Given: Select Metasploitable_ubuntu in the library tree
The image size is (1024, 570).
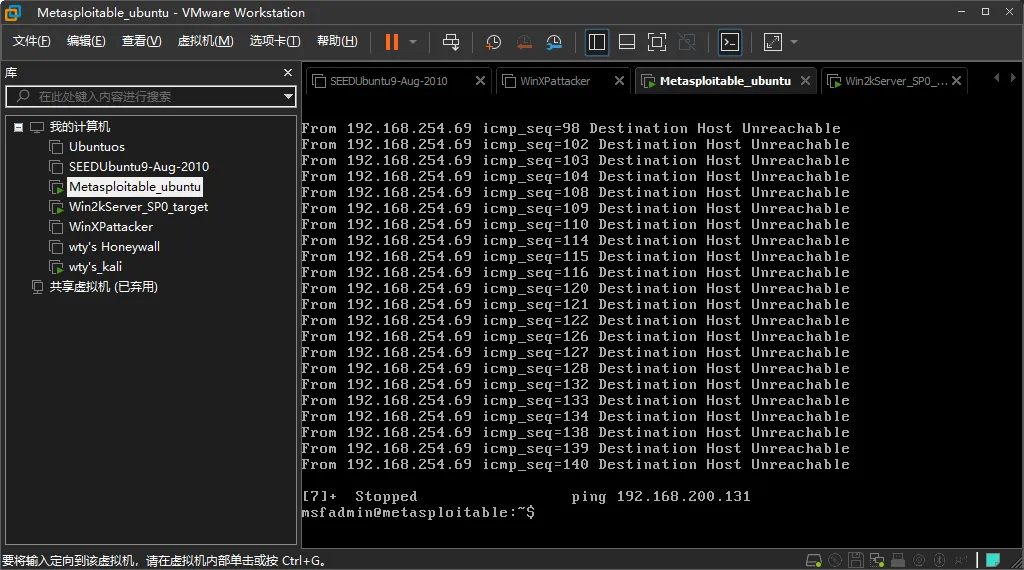Looking at the screenshot, I should [x=135, y=187].
